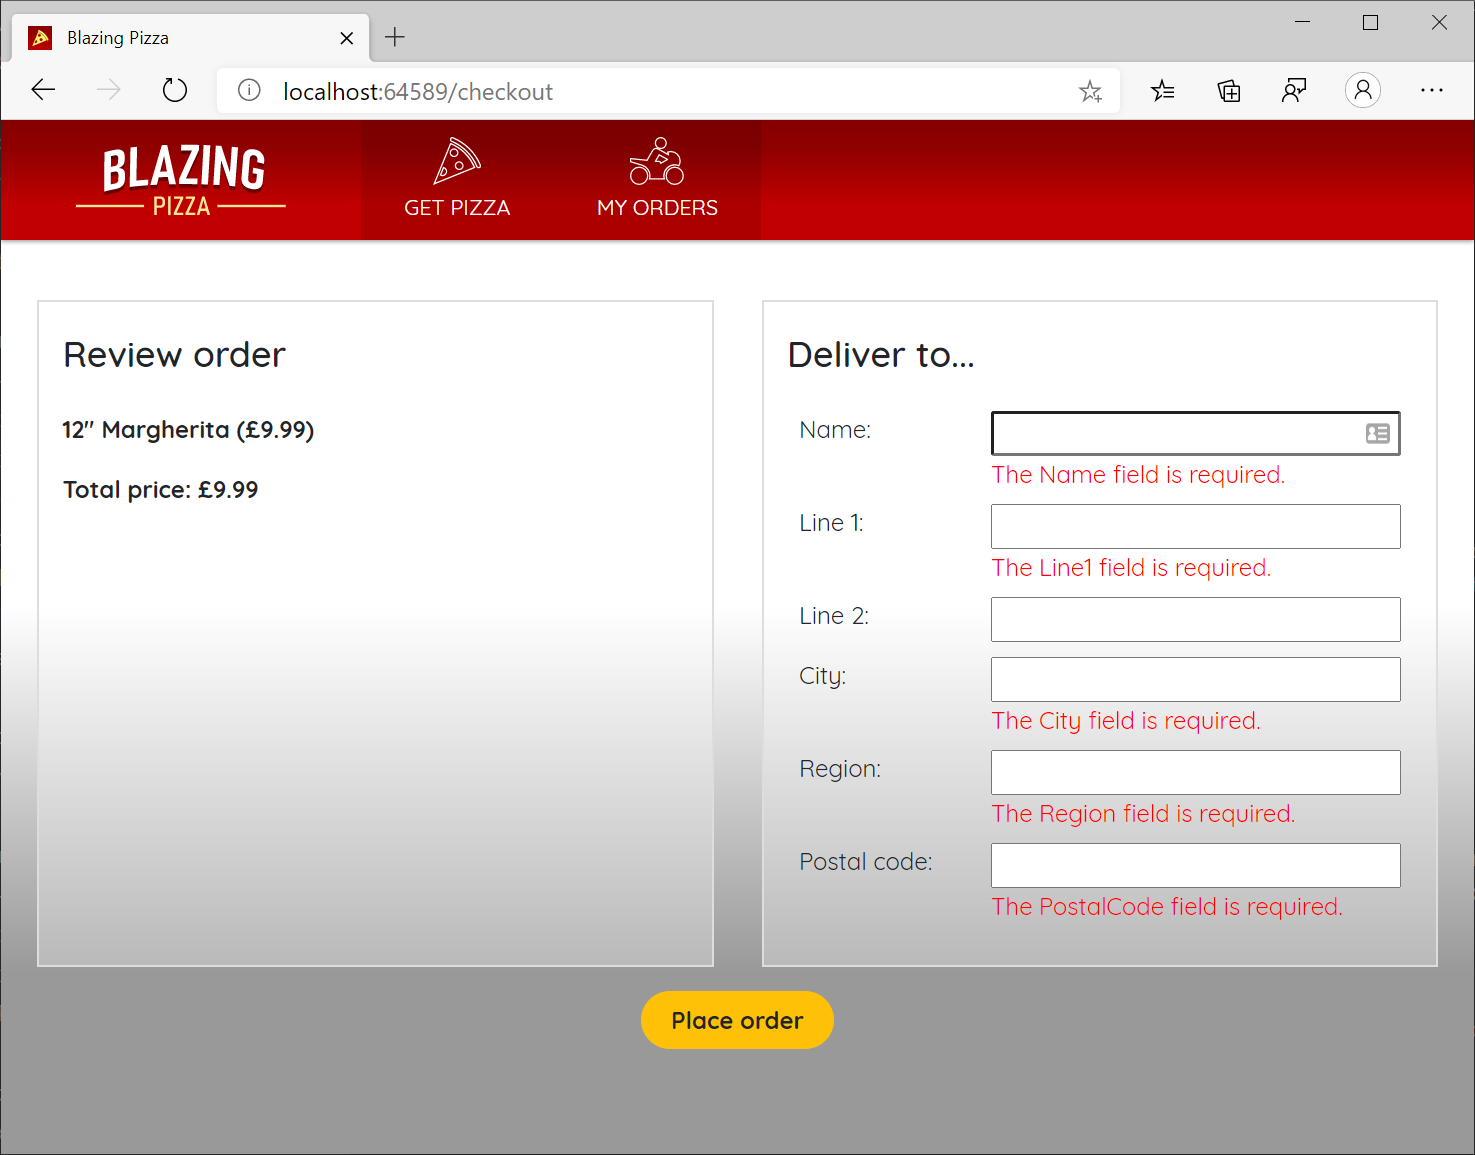Viewport: 1475px width, 1155px height.
Task: Minimize the browser window
Action: [x=1302, y=22]
